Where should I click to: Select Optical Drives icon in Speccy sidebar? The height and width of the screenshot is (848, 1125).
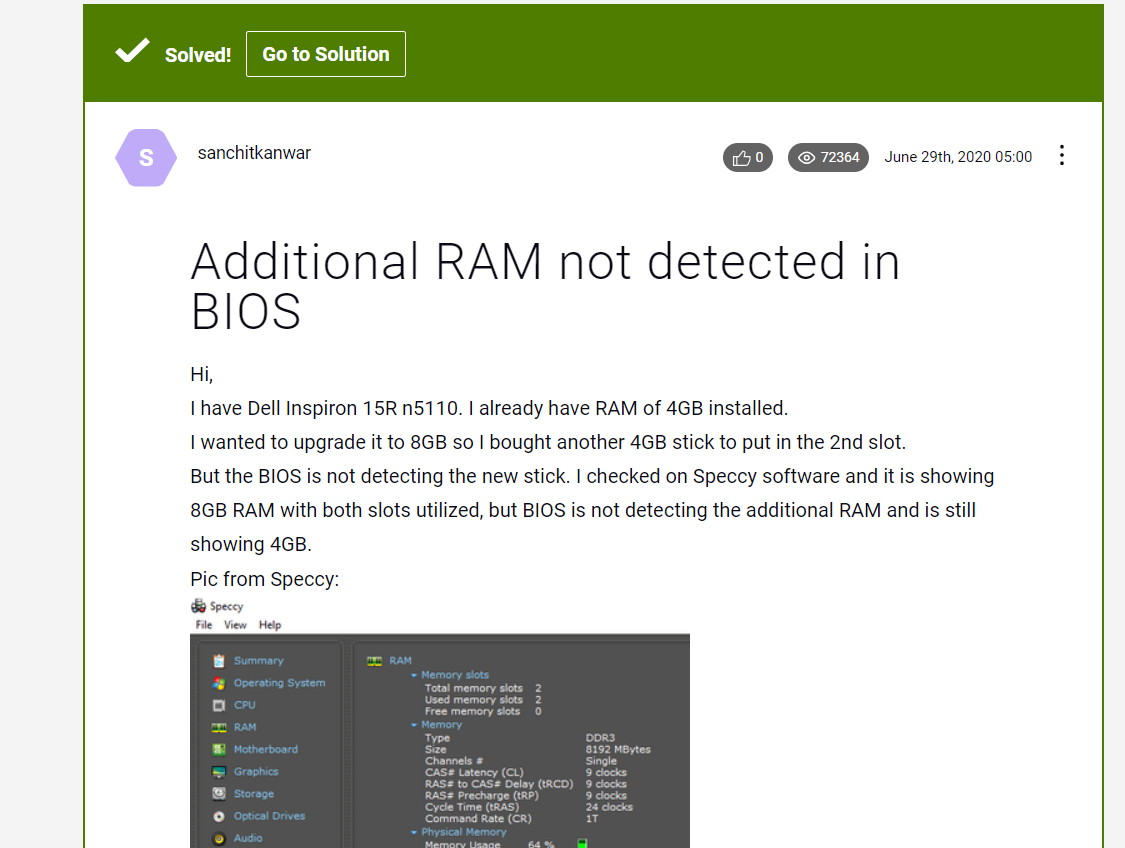pos(219,816)
